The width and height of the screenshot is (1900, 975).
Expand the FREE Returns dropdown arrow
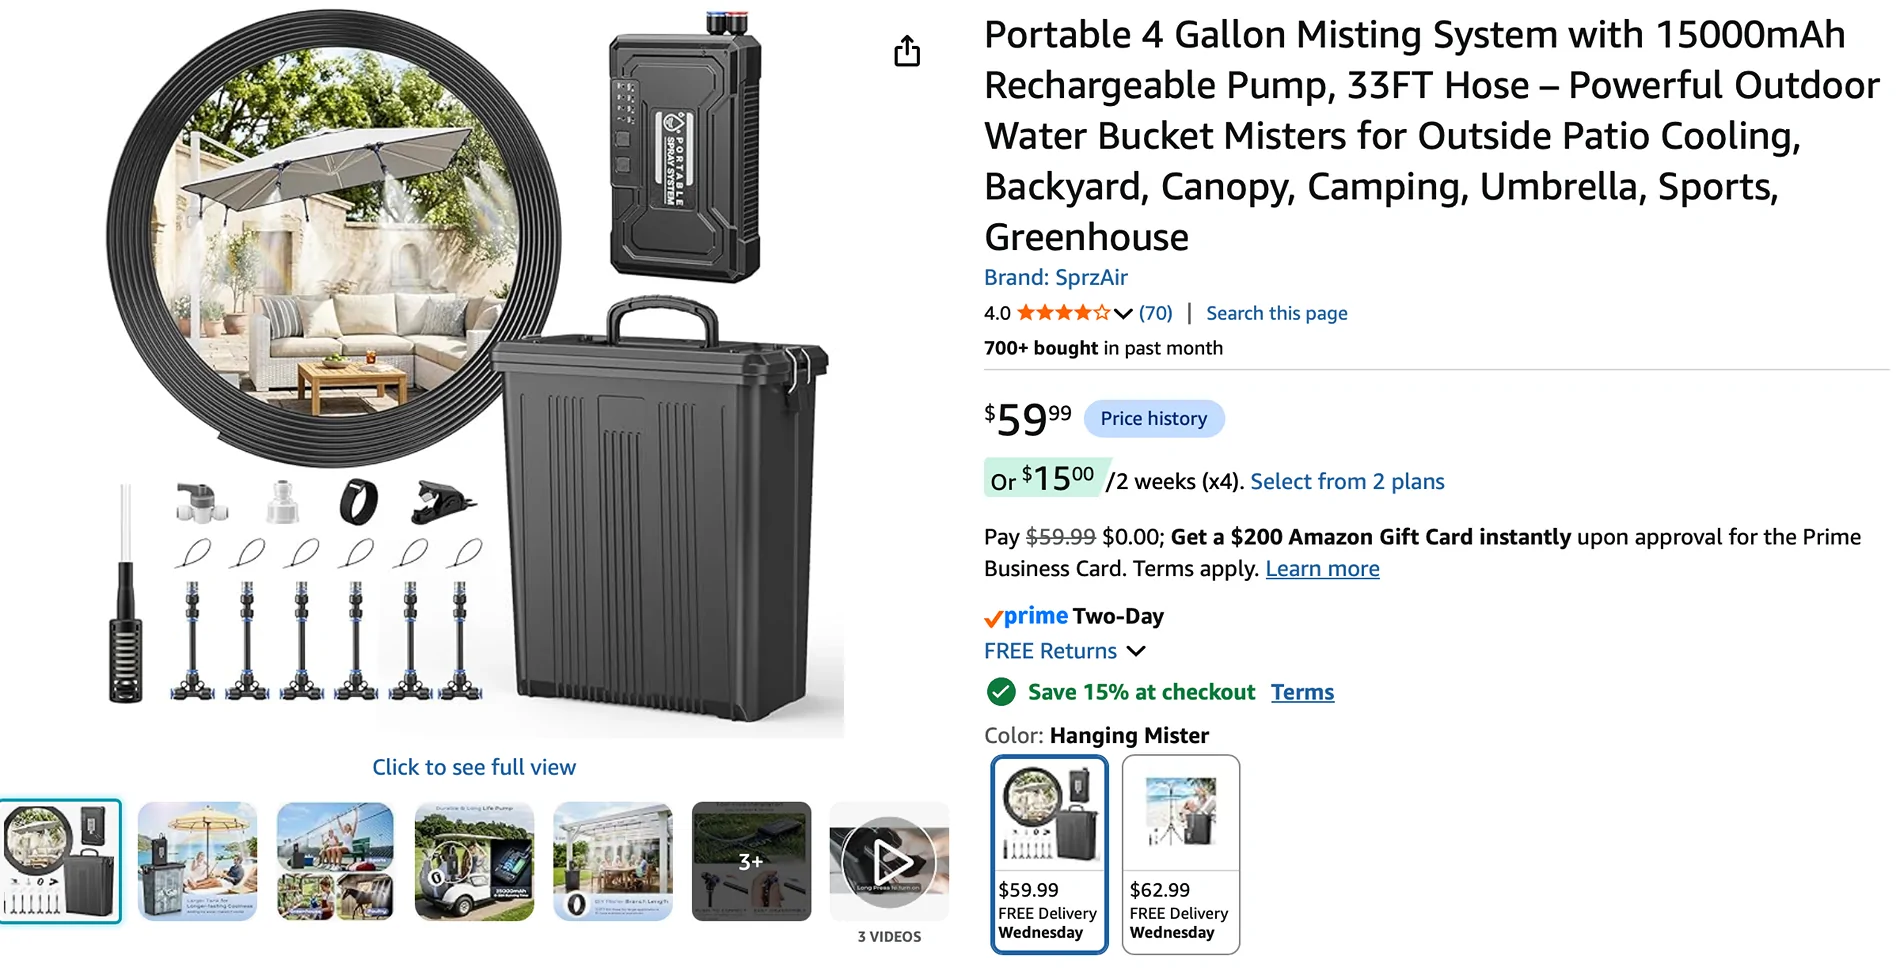1136,651
